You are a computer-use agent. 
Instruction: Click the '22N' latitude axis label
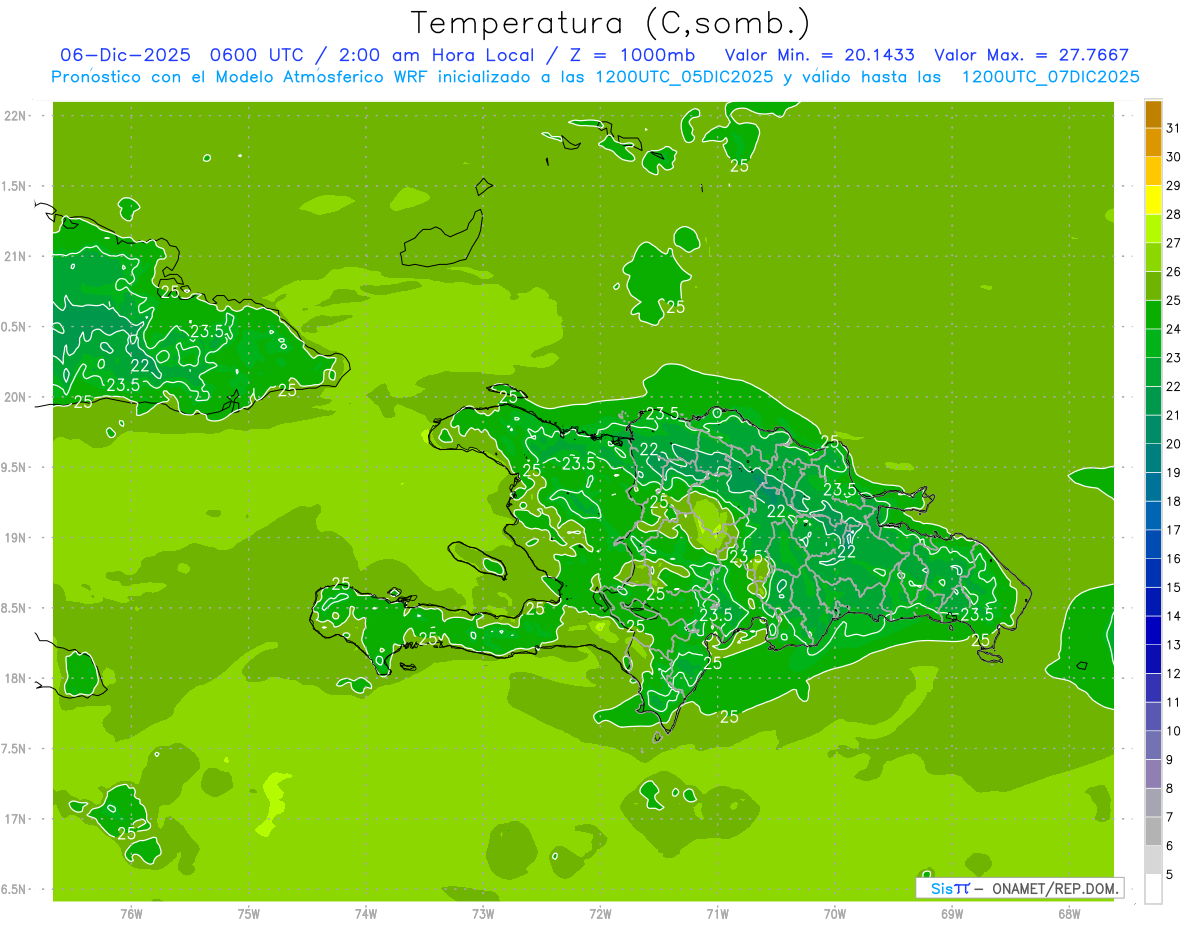(16, 115)
